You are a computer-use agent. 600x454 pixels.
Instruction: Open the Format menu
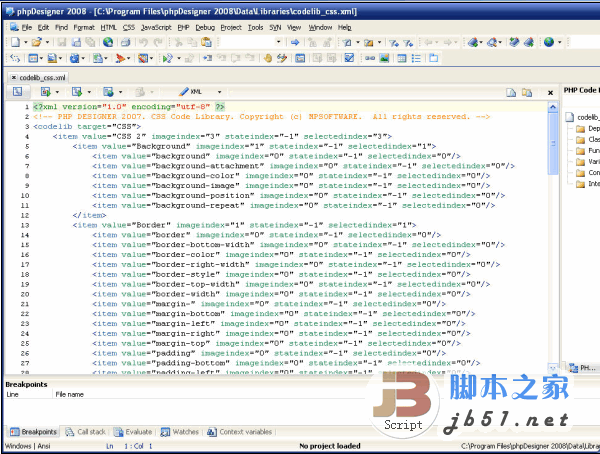(x=84, y=28)
